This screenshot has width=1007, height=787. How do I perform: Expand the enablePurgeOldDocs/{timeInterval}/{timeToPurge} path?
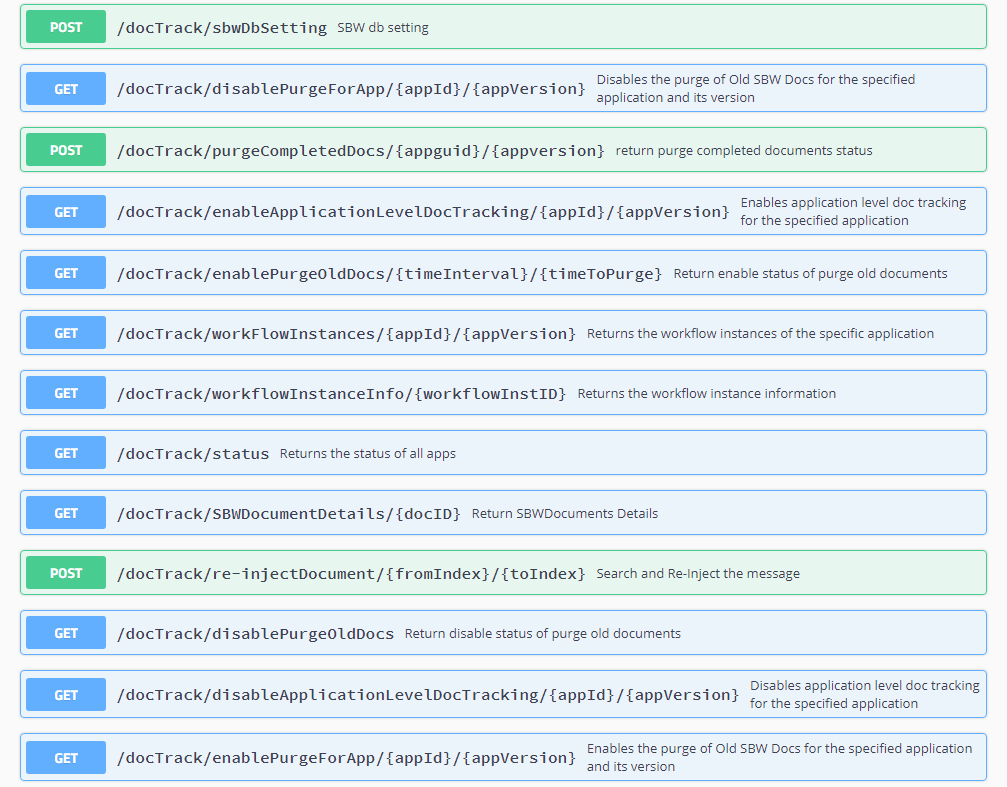pos(389,274)
